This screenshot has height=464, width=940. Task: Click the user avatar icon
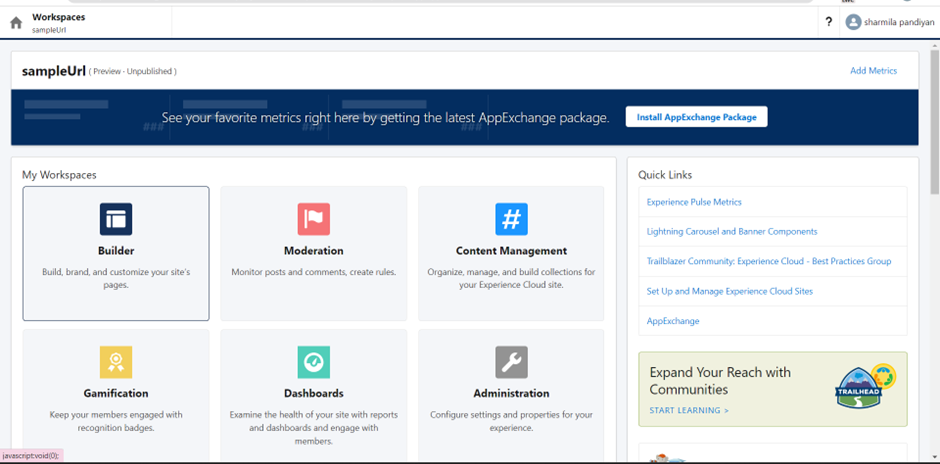[x=852, y=22]
